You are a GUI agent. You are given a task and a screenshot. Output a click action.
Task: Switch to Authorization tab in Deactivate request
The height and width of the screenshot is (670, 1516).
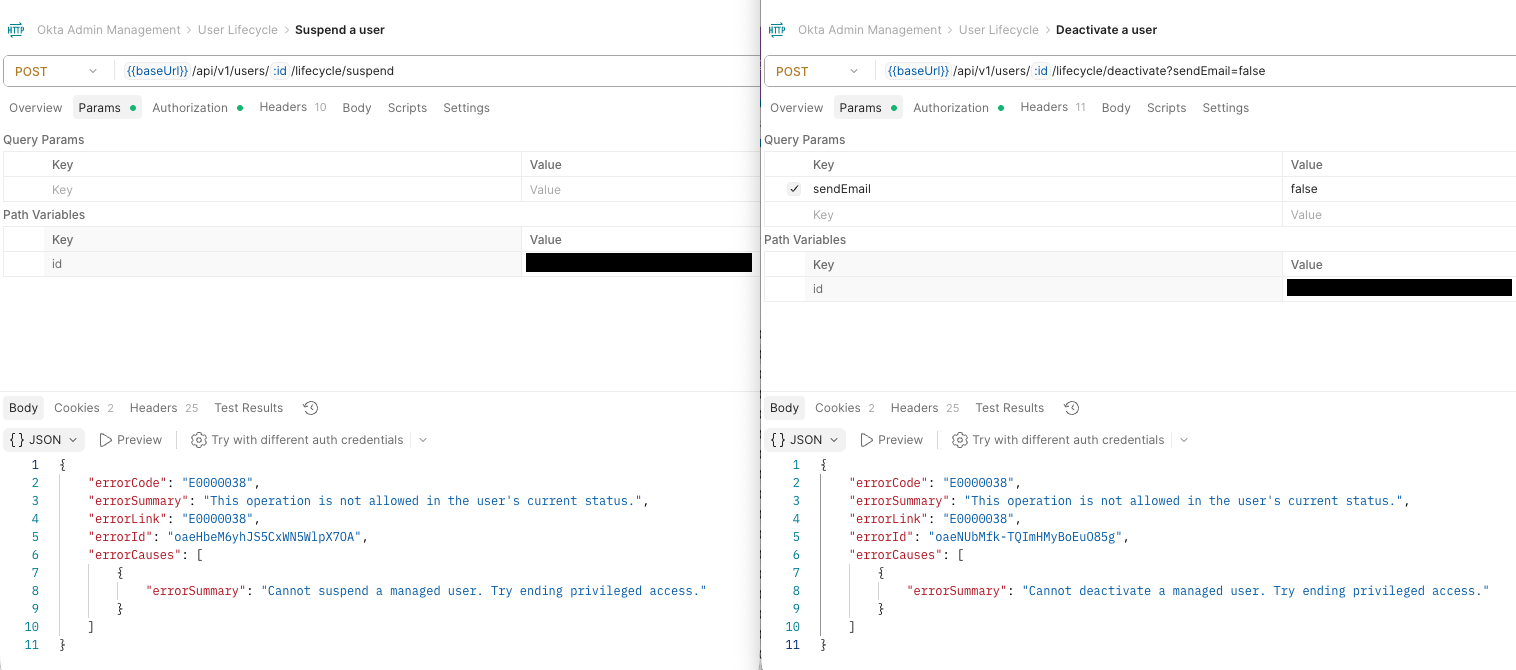pos(959,108)
